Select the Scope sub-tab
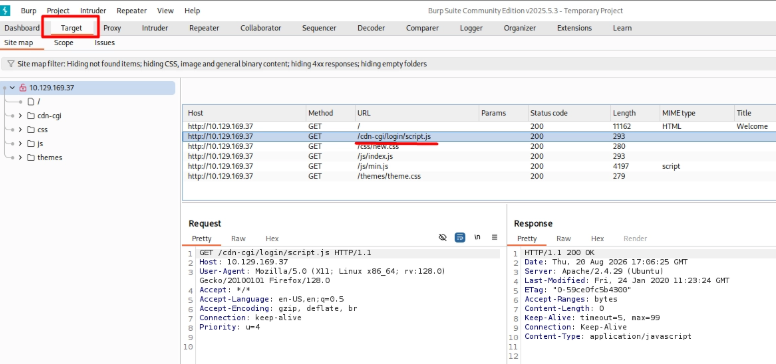Viewport: 776px width, 364px height. (x=63, y=43)
